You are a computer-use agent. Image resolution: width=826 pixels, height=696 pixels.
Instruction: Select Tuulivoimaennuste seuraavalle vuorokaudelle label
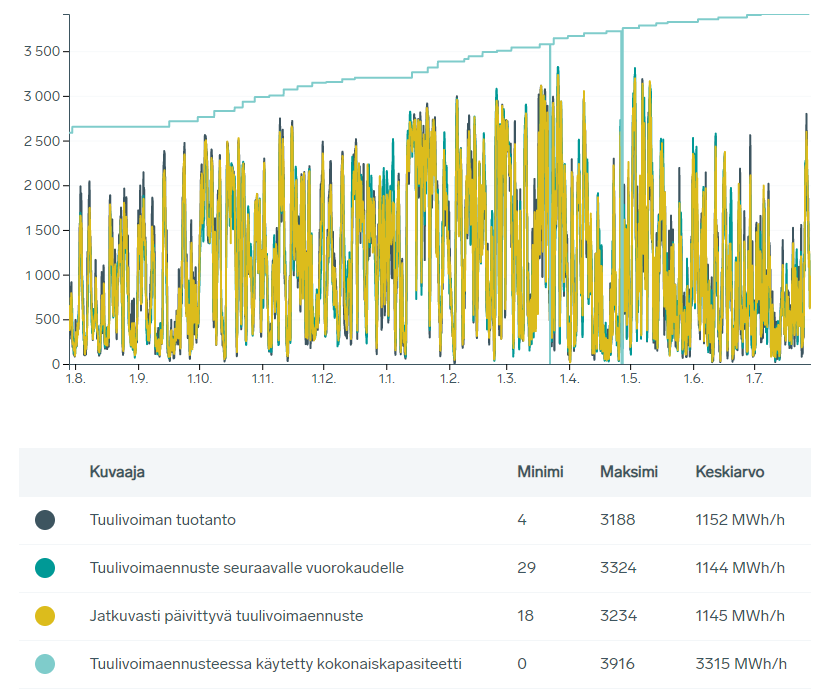coord(246,568)
